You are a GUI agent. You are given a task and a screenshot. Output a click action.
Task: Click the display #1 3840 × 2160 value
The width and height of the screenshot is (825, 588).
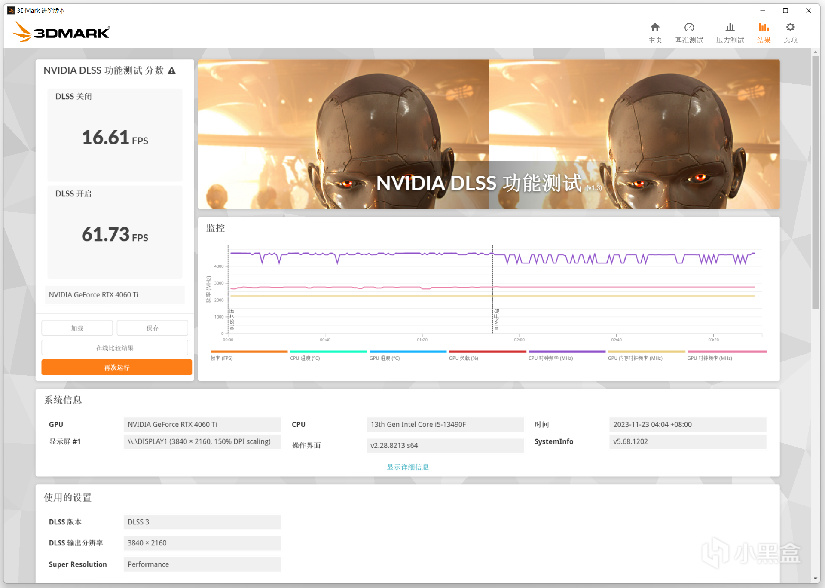pyautogui.click(x=202, y=442)
